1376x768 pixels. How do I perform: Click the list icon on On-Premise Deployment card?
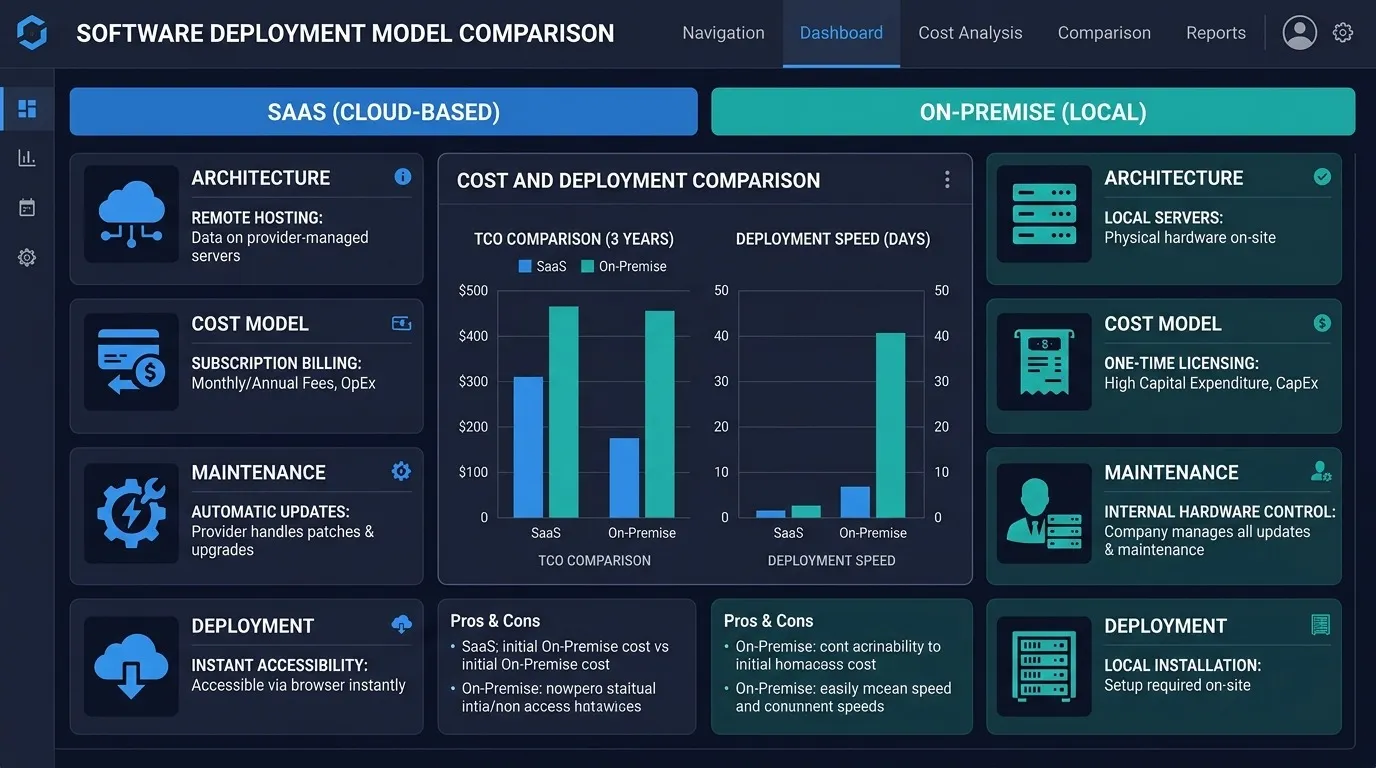[x=1321, y=625]
